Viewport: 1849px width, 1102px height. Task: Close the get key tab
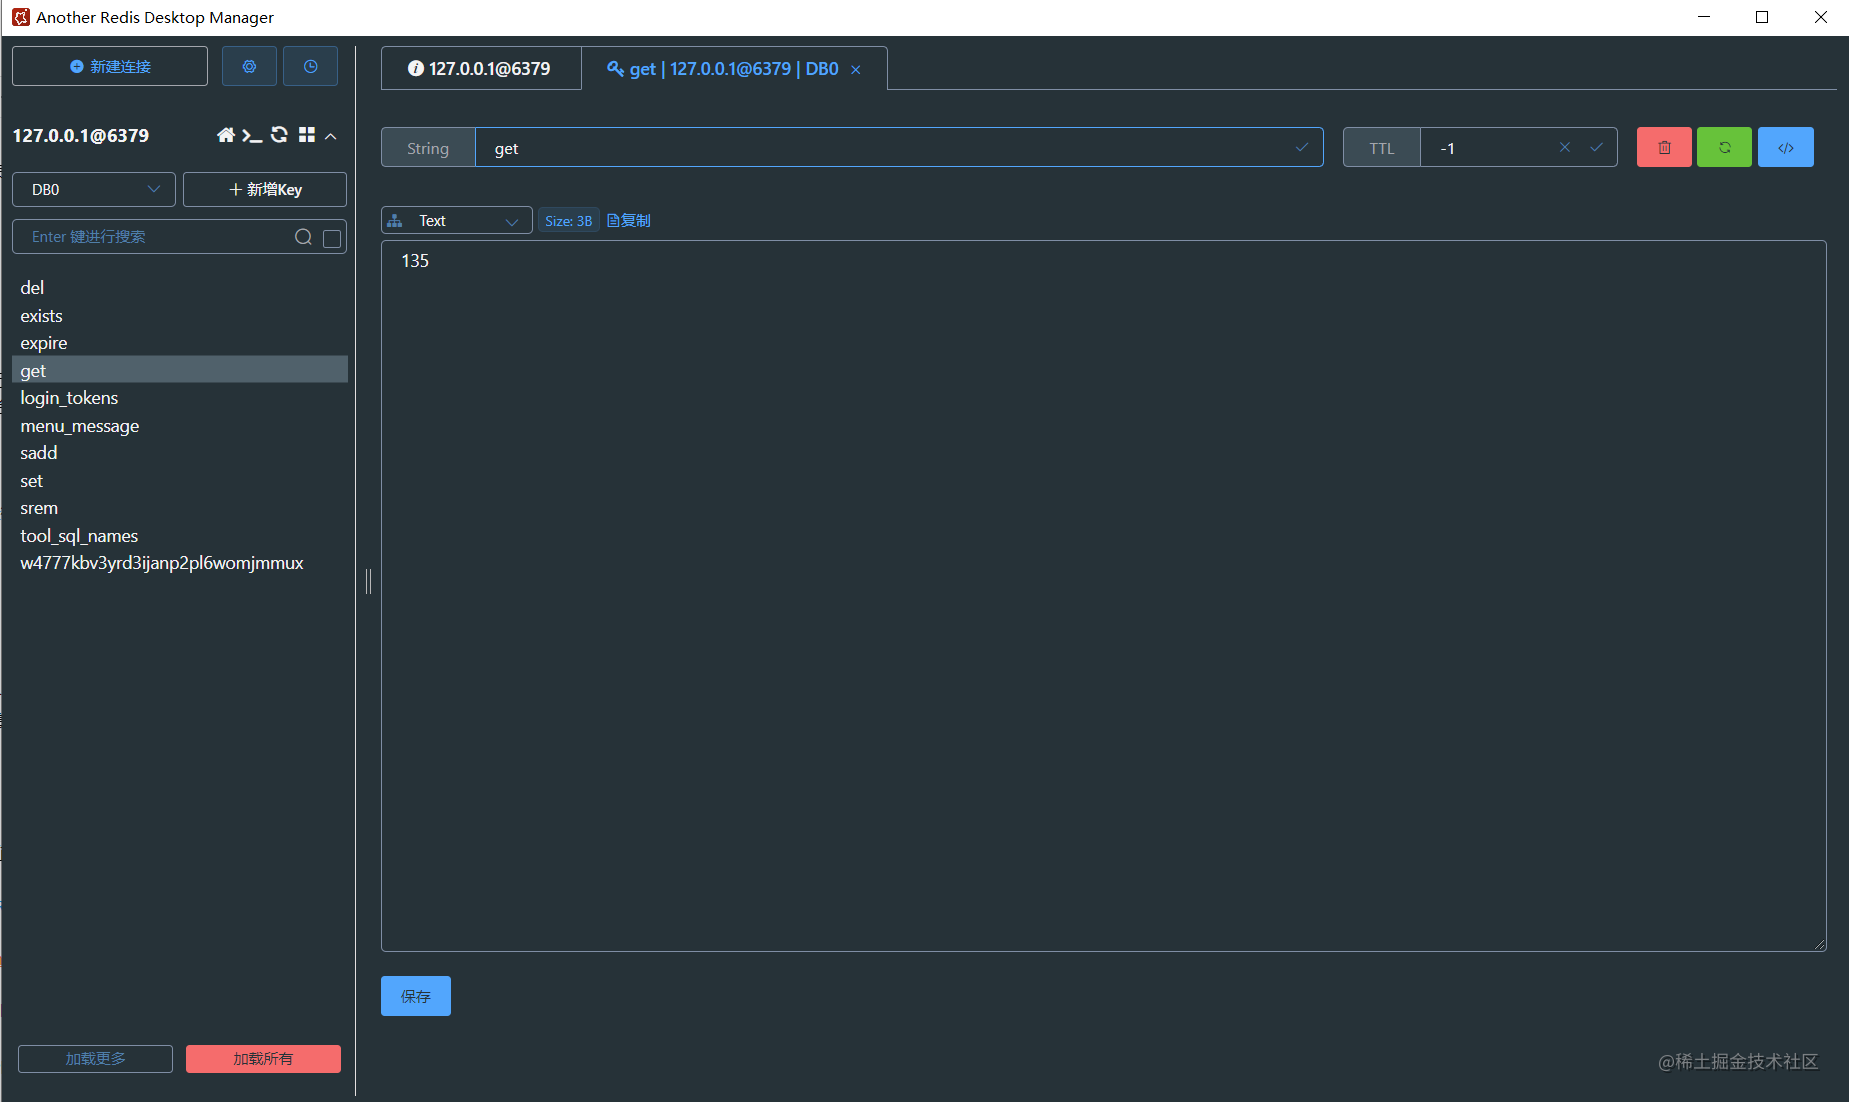856,70
